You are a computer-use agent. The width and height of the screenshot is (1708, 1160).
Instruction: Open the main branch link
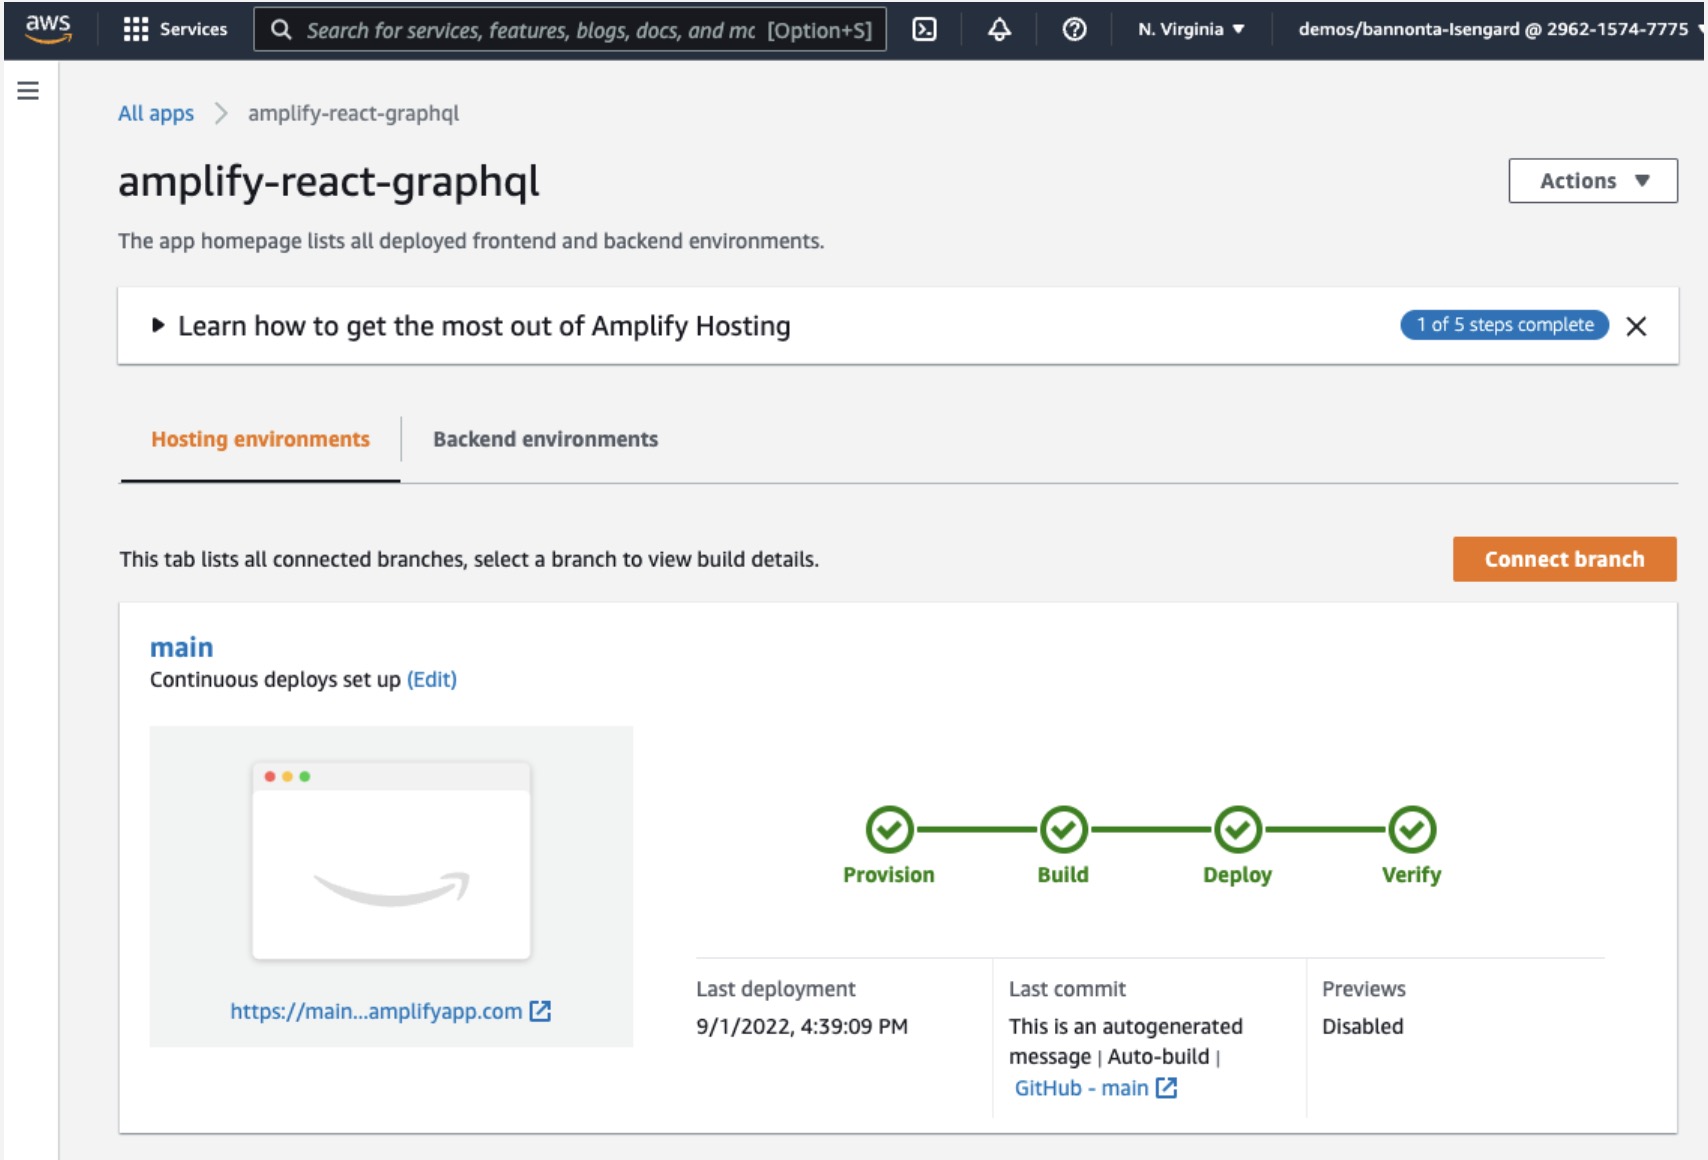181,647
